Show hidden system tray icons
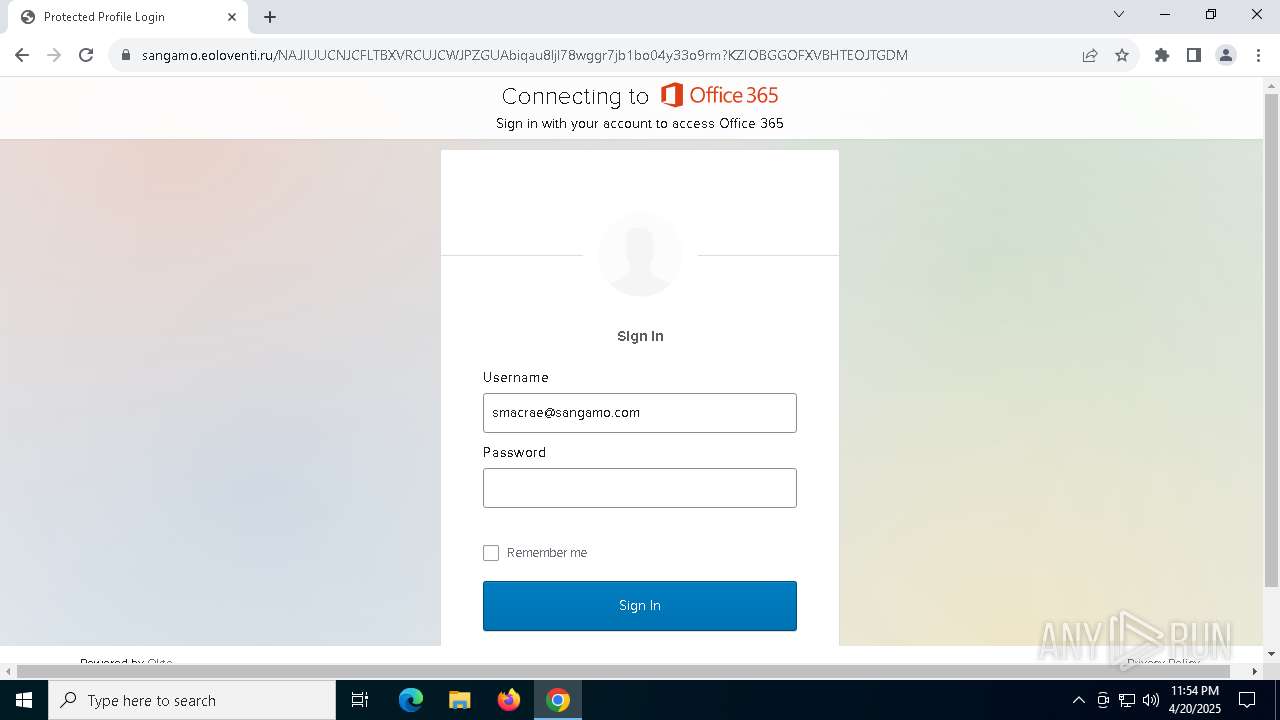This screenshot has width=1280, height=720. point(1078,700)
